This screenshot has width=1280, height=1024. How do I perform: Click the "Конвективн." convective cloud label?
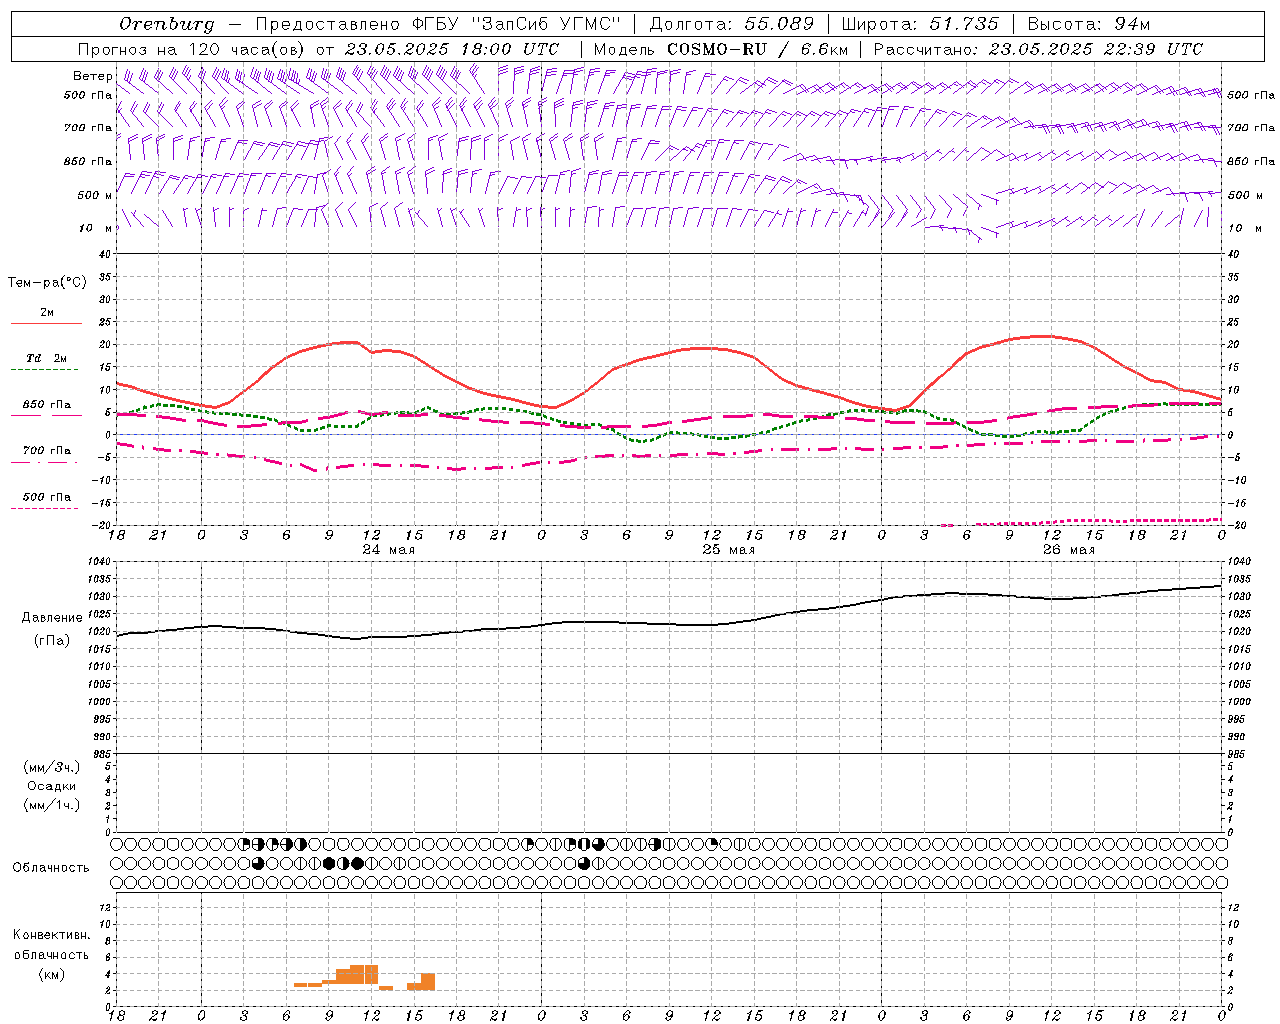pos(51,935)
